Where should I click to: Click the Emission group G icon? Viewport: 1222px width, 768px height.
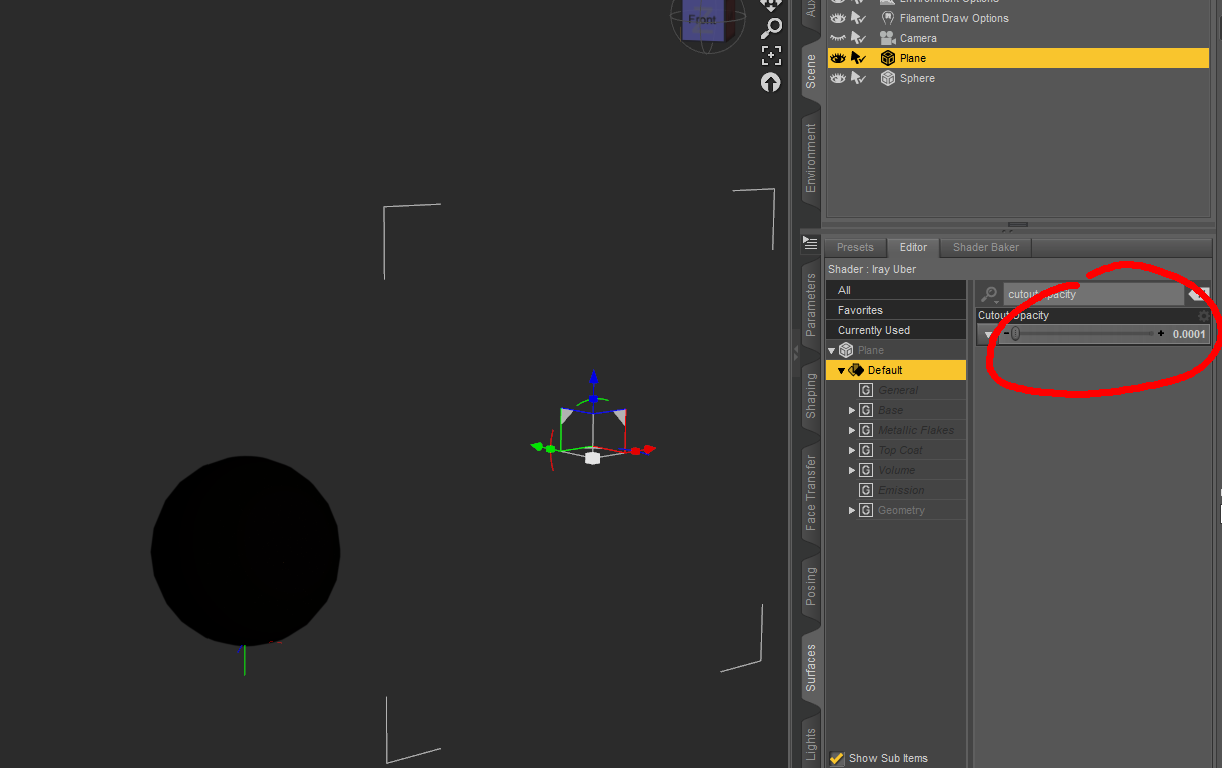866,490
